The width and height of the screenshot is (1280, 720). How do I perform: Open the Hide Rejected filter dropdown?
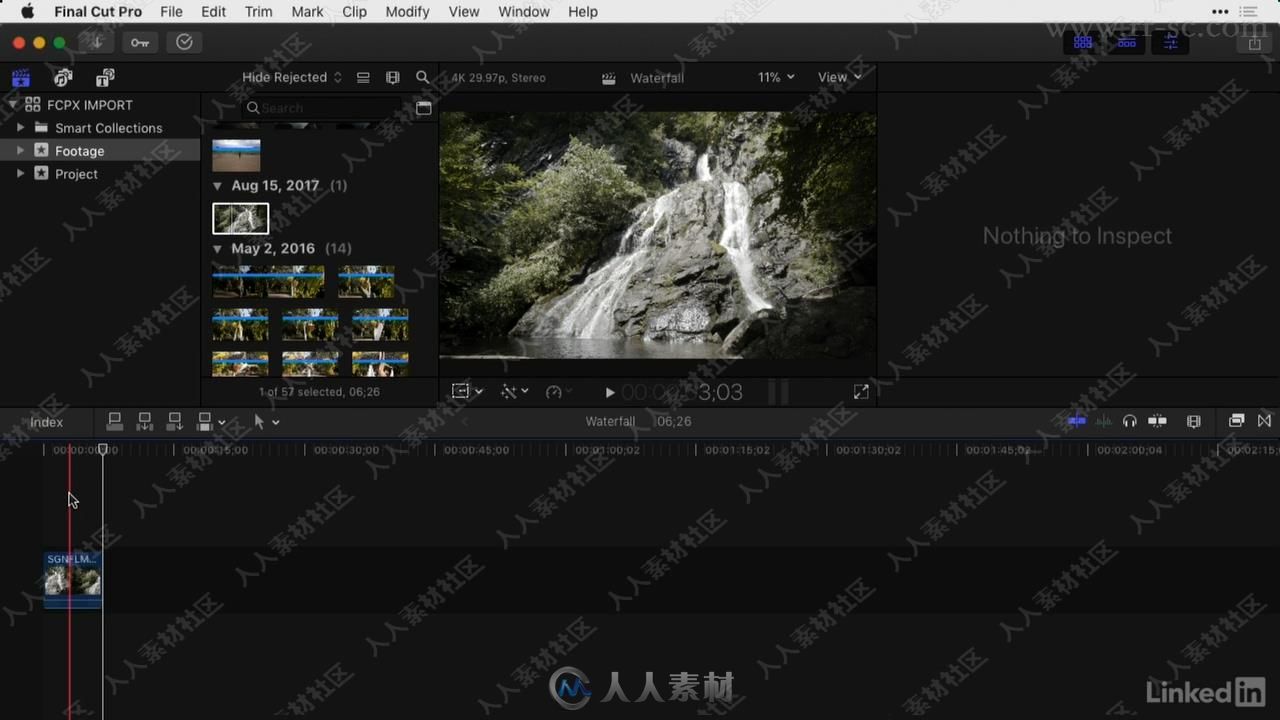(291, 77)
